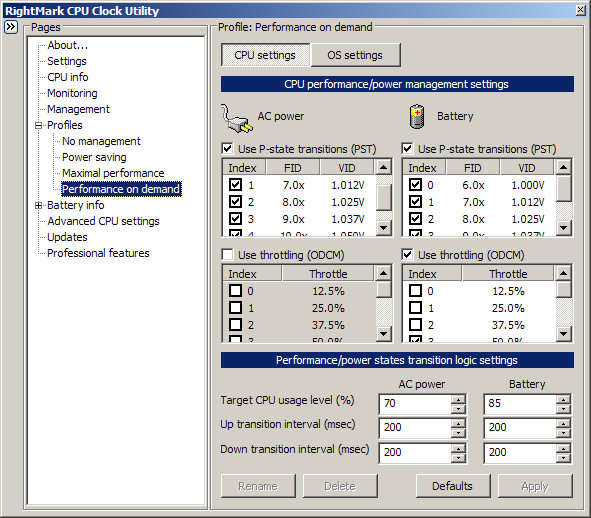591x518 pixels.
Task: Click the Battery icon
Action: pos(417,116)
